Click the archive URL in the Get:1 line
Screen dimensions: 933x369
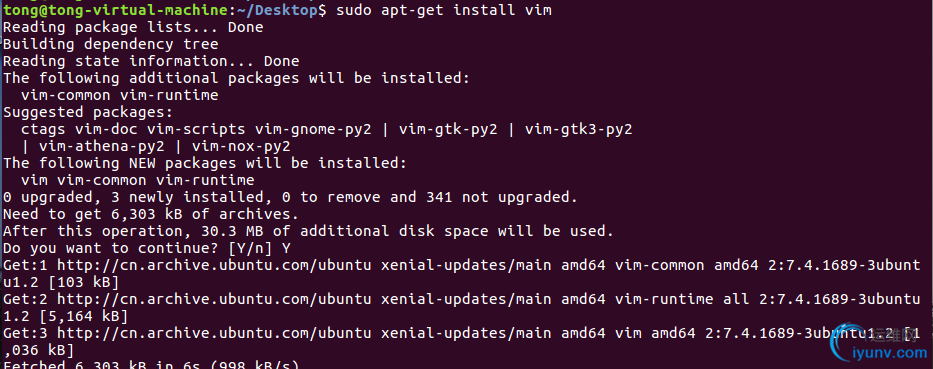pos(213,265)
